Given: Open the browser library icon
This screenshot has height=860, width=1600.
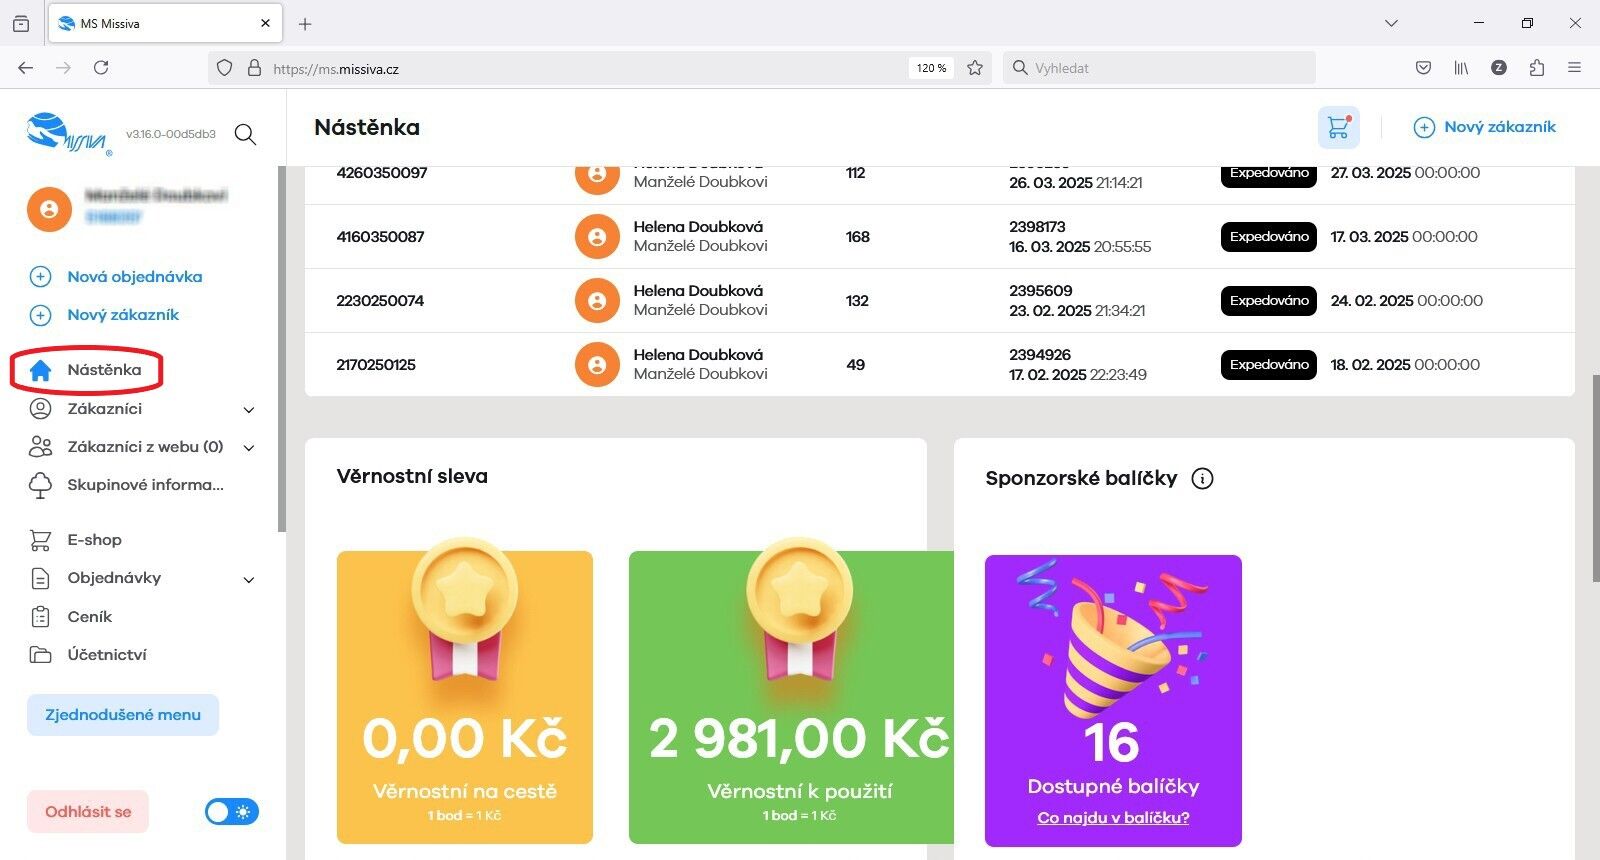Looking at the screenshot, I should pos(1461,68).
